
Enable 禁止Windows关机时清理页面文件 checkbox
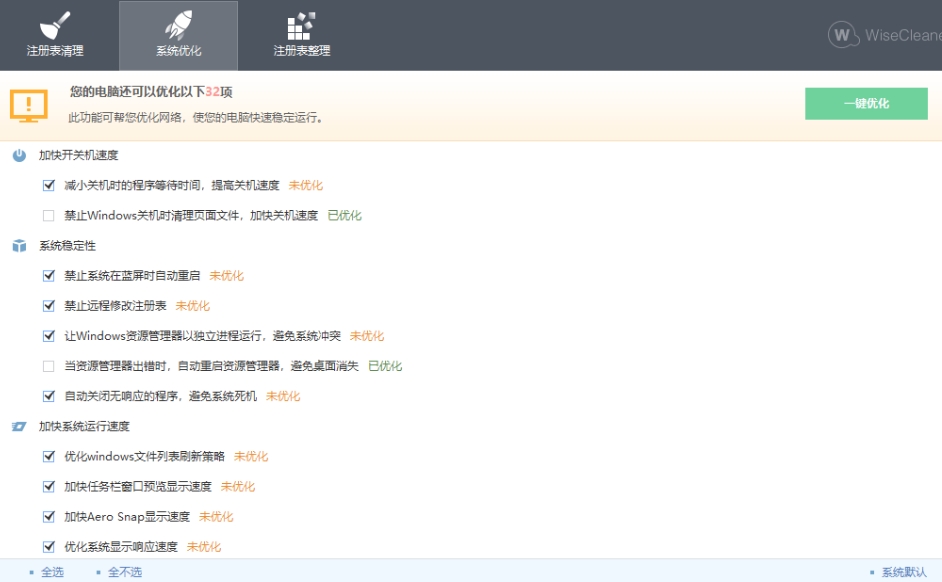click(49, 216)
